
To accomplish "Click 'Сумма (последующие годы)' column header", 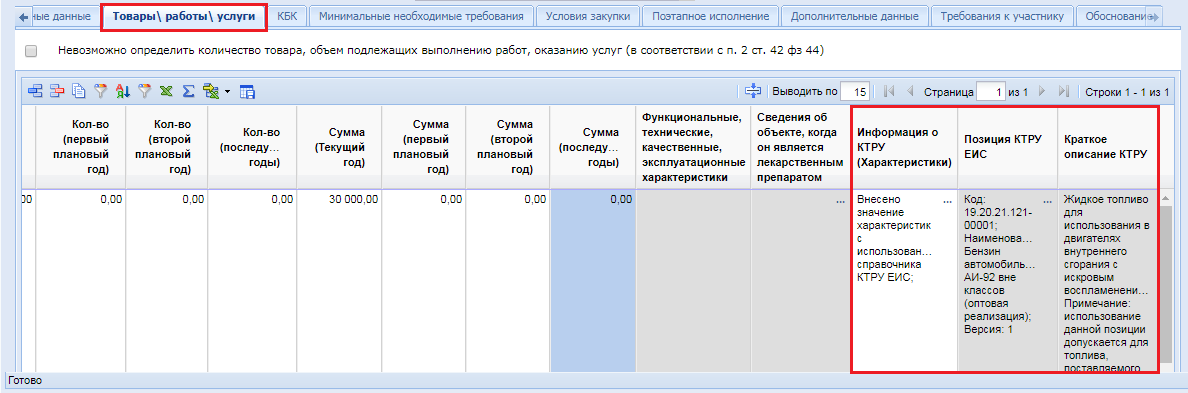I will 593,147.
